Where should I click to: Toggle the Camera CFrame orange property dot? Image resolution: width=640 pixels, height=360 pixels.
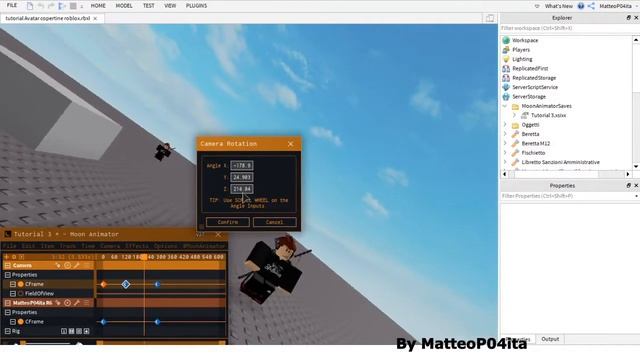20,284
